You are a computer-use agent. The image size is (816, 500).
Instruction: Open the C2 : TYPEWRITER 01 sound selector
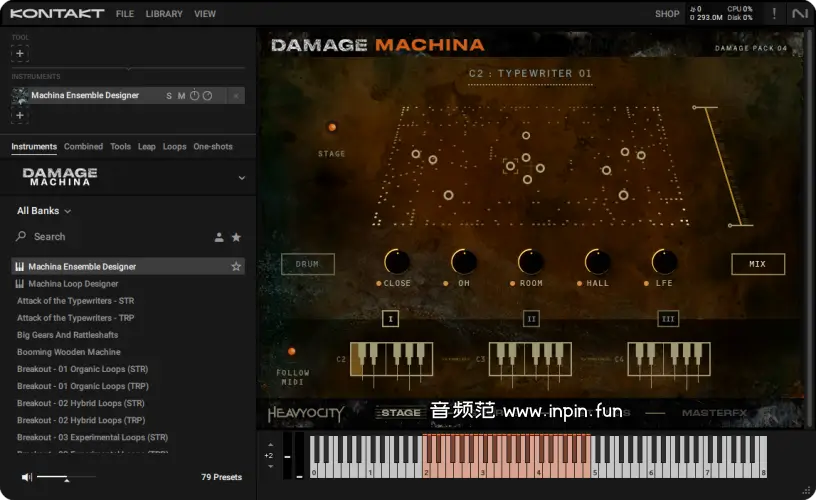[530, 74]
